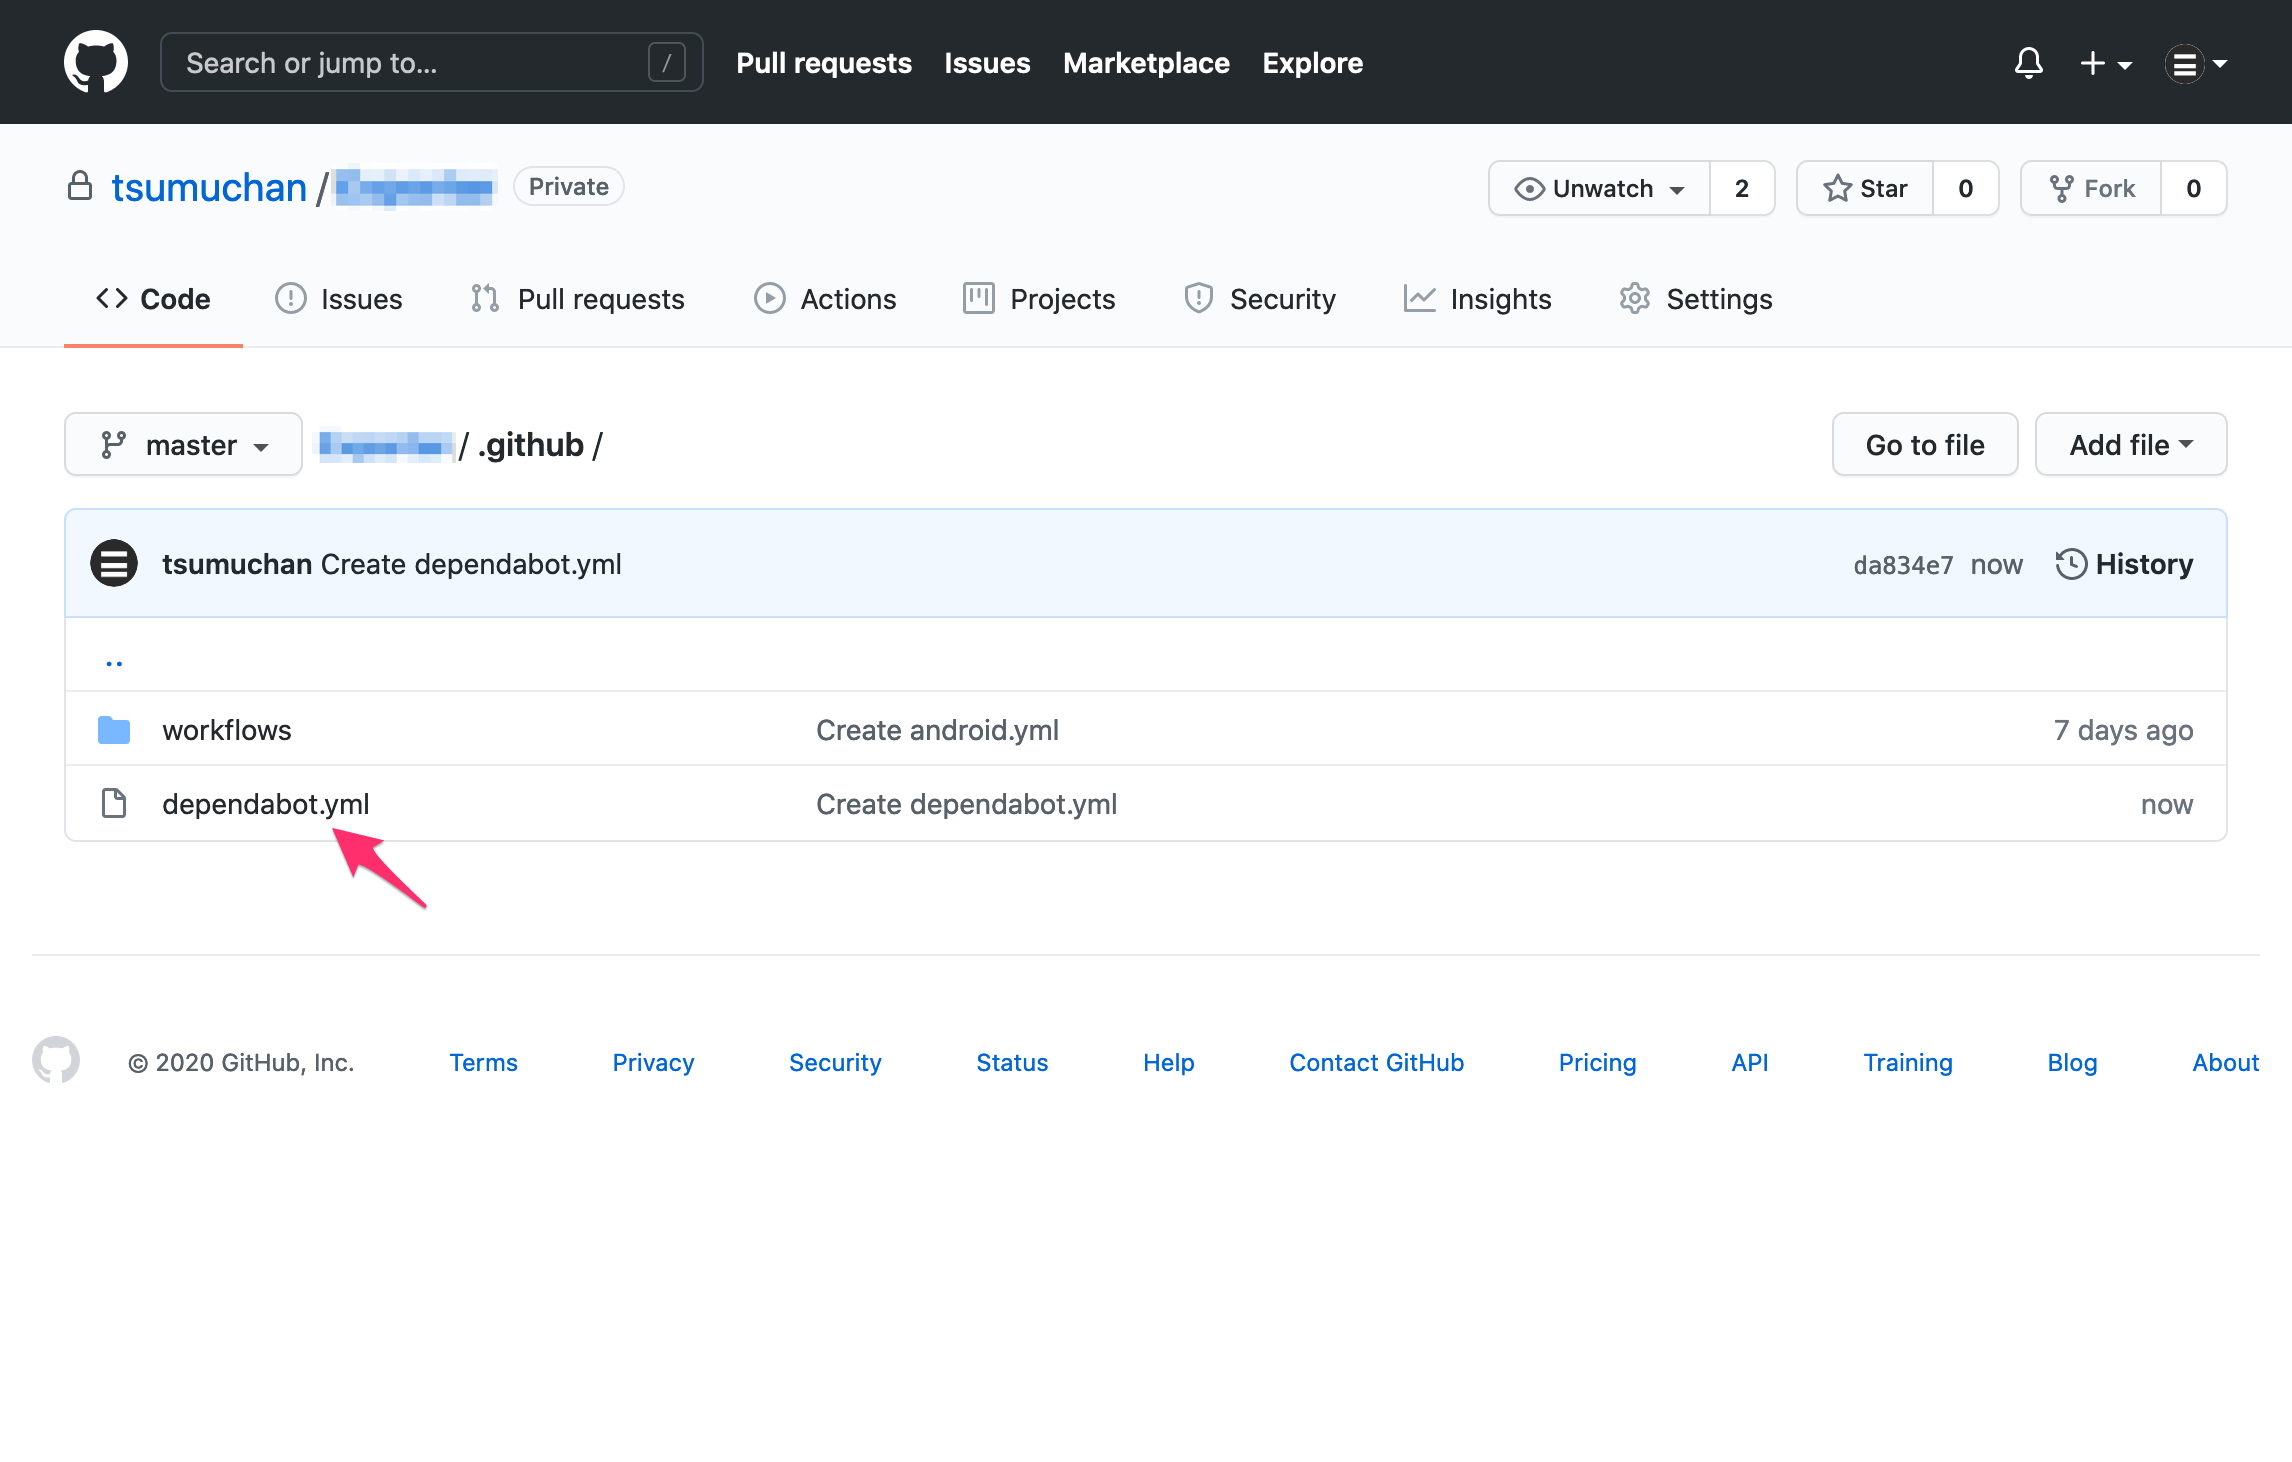Open Create dependabot.yml commit message in header

point(471,564)
